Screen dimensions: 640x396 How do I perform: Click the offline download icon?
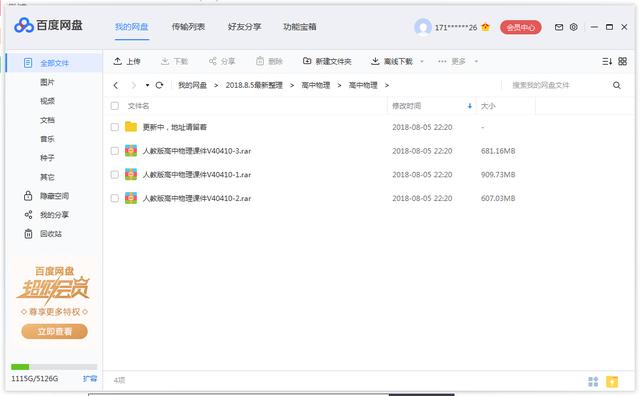375,61
